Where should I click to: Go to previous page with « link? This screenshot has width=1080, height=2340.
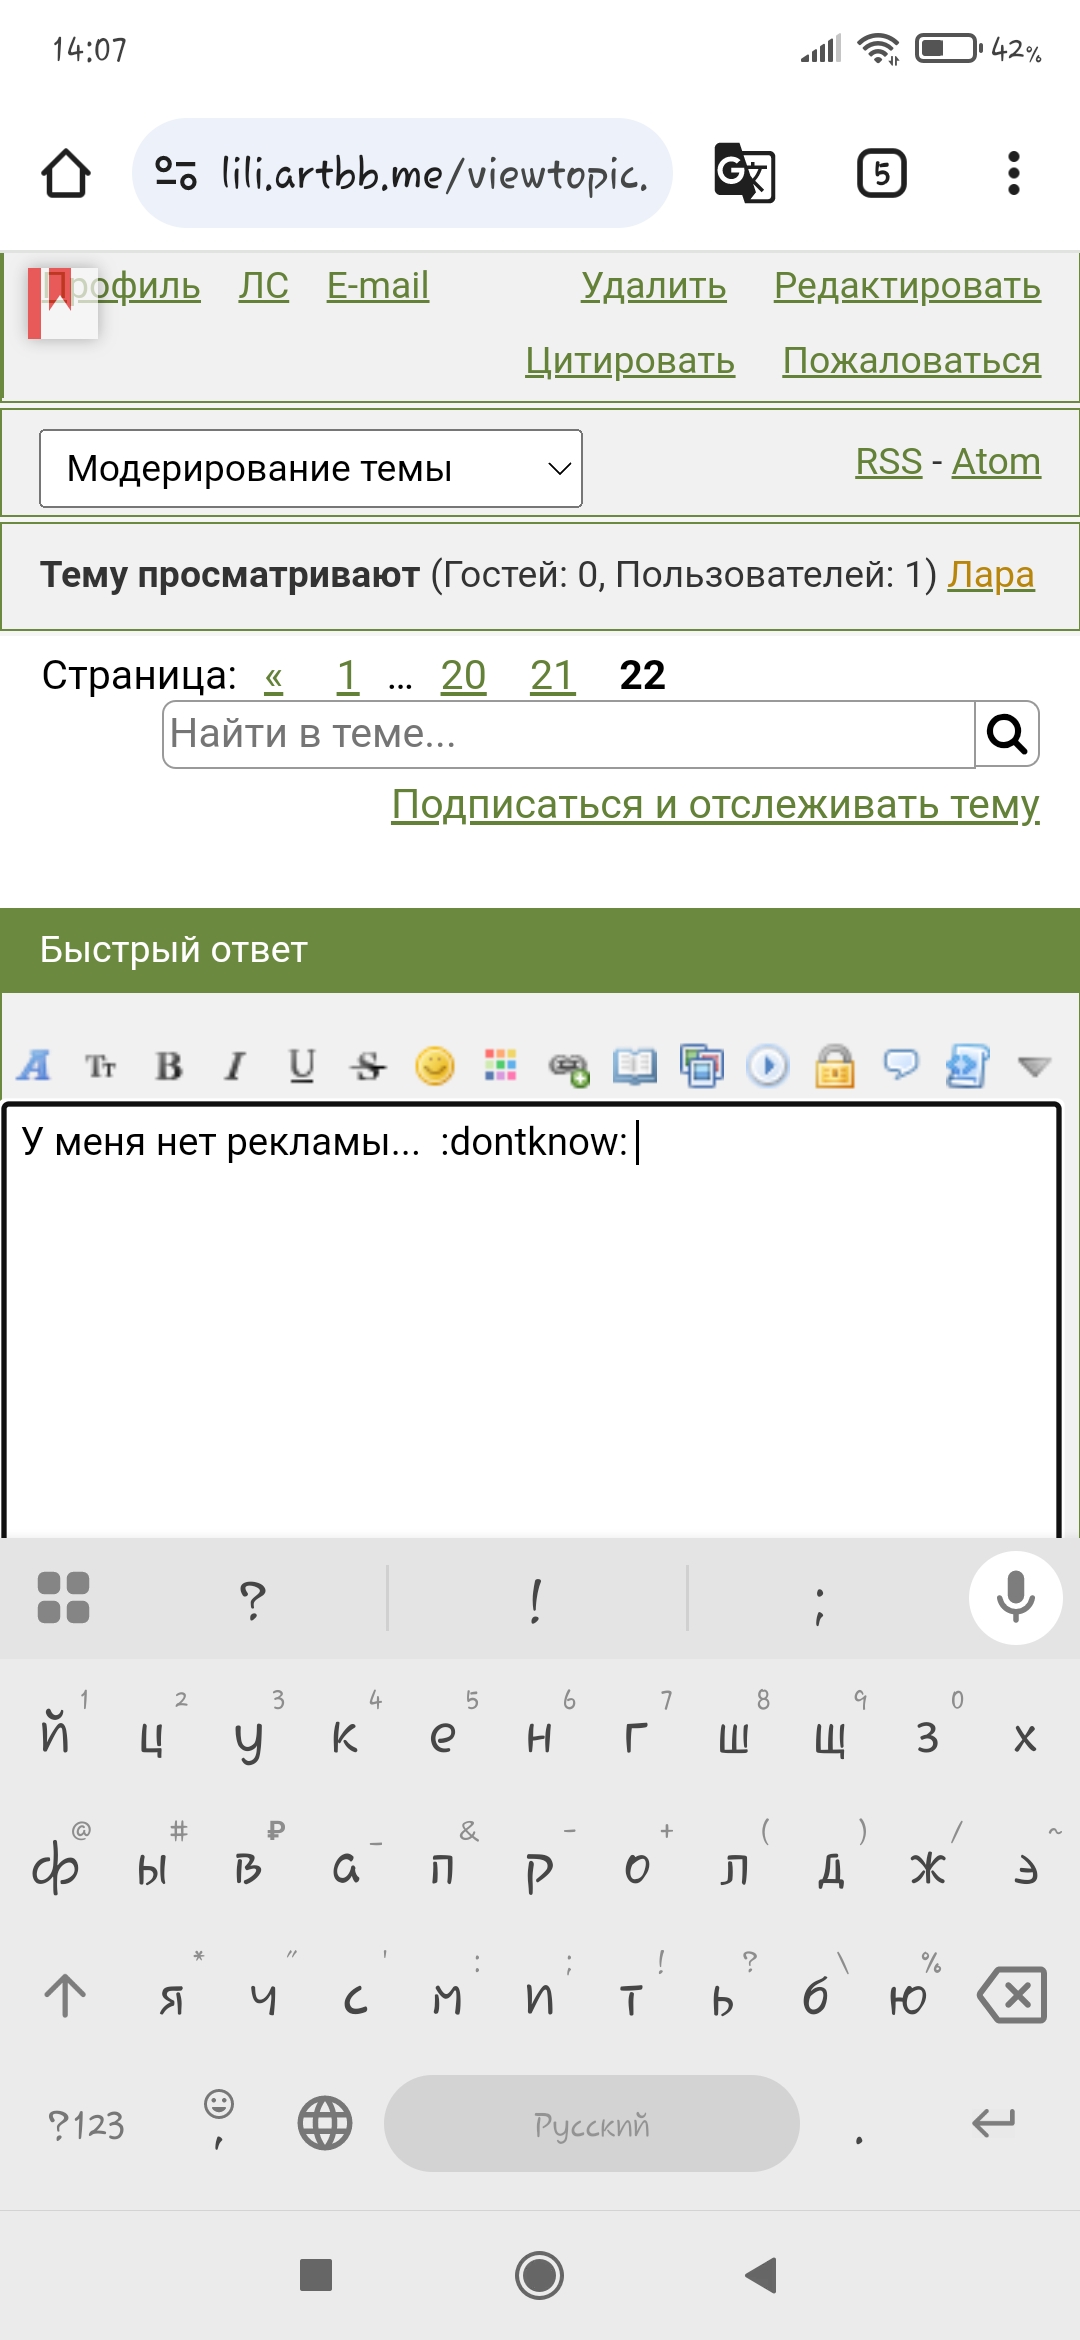[274, 677]
